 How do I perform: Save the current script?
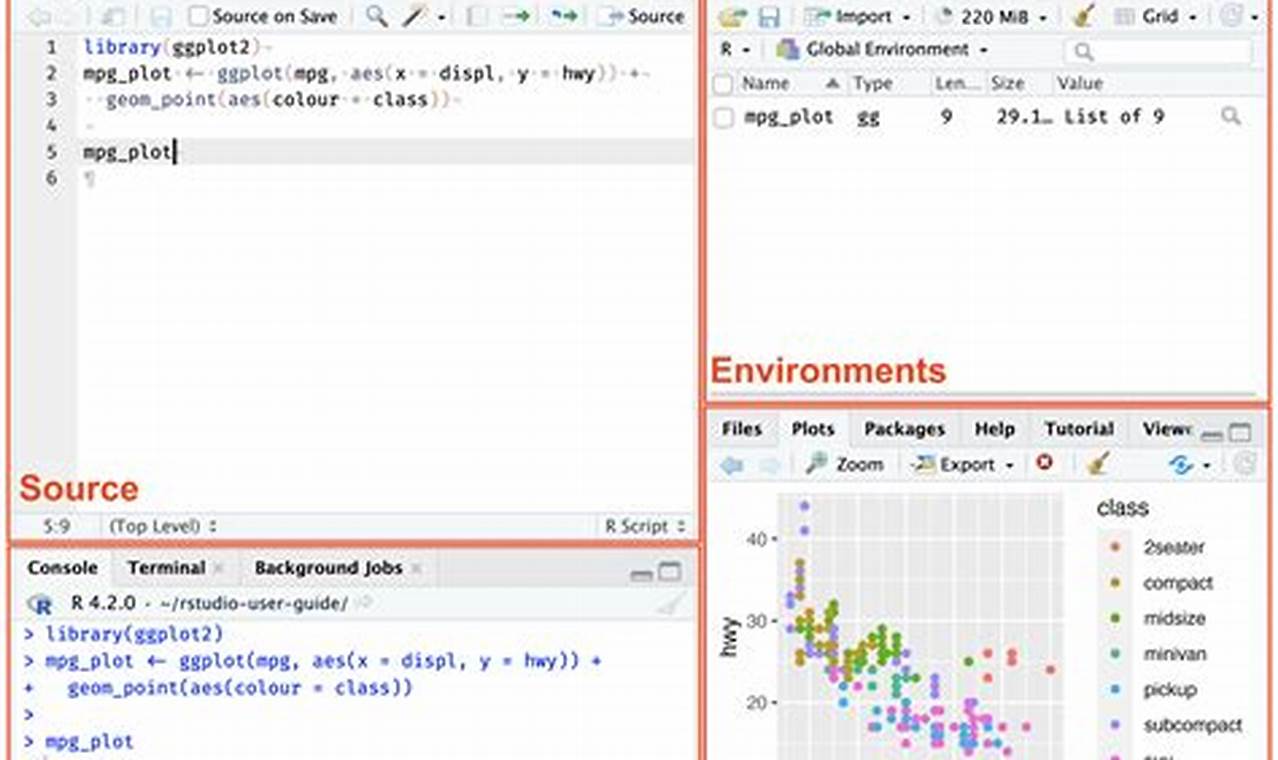coord(162,15)
